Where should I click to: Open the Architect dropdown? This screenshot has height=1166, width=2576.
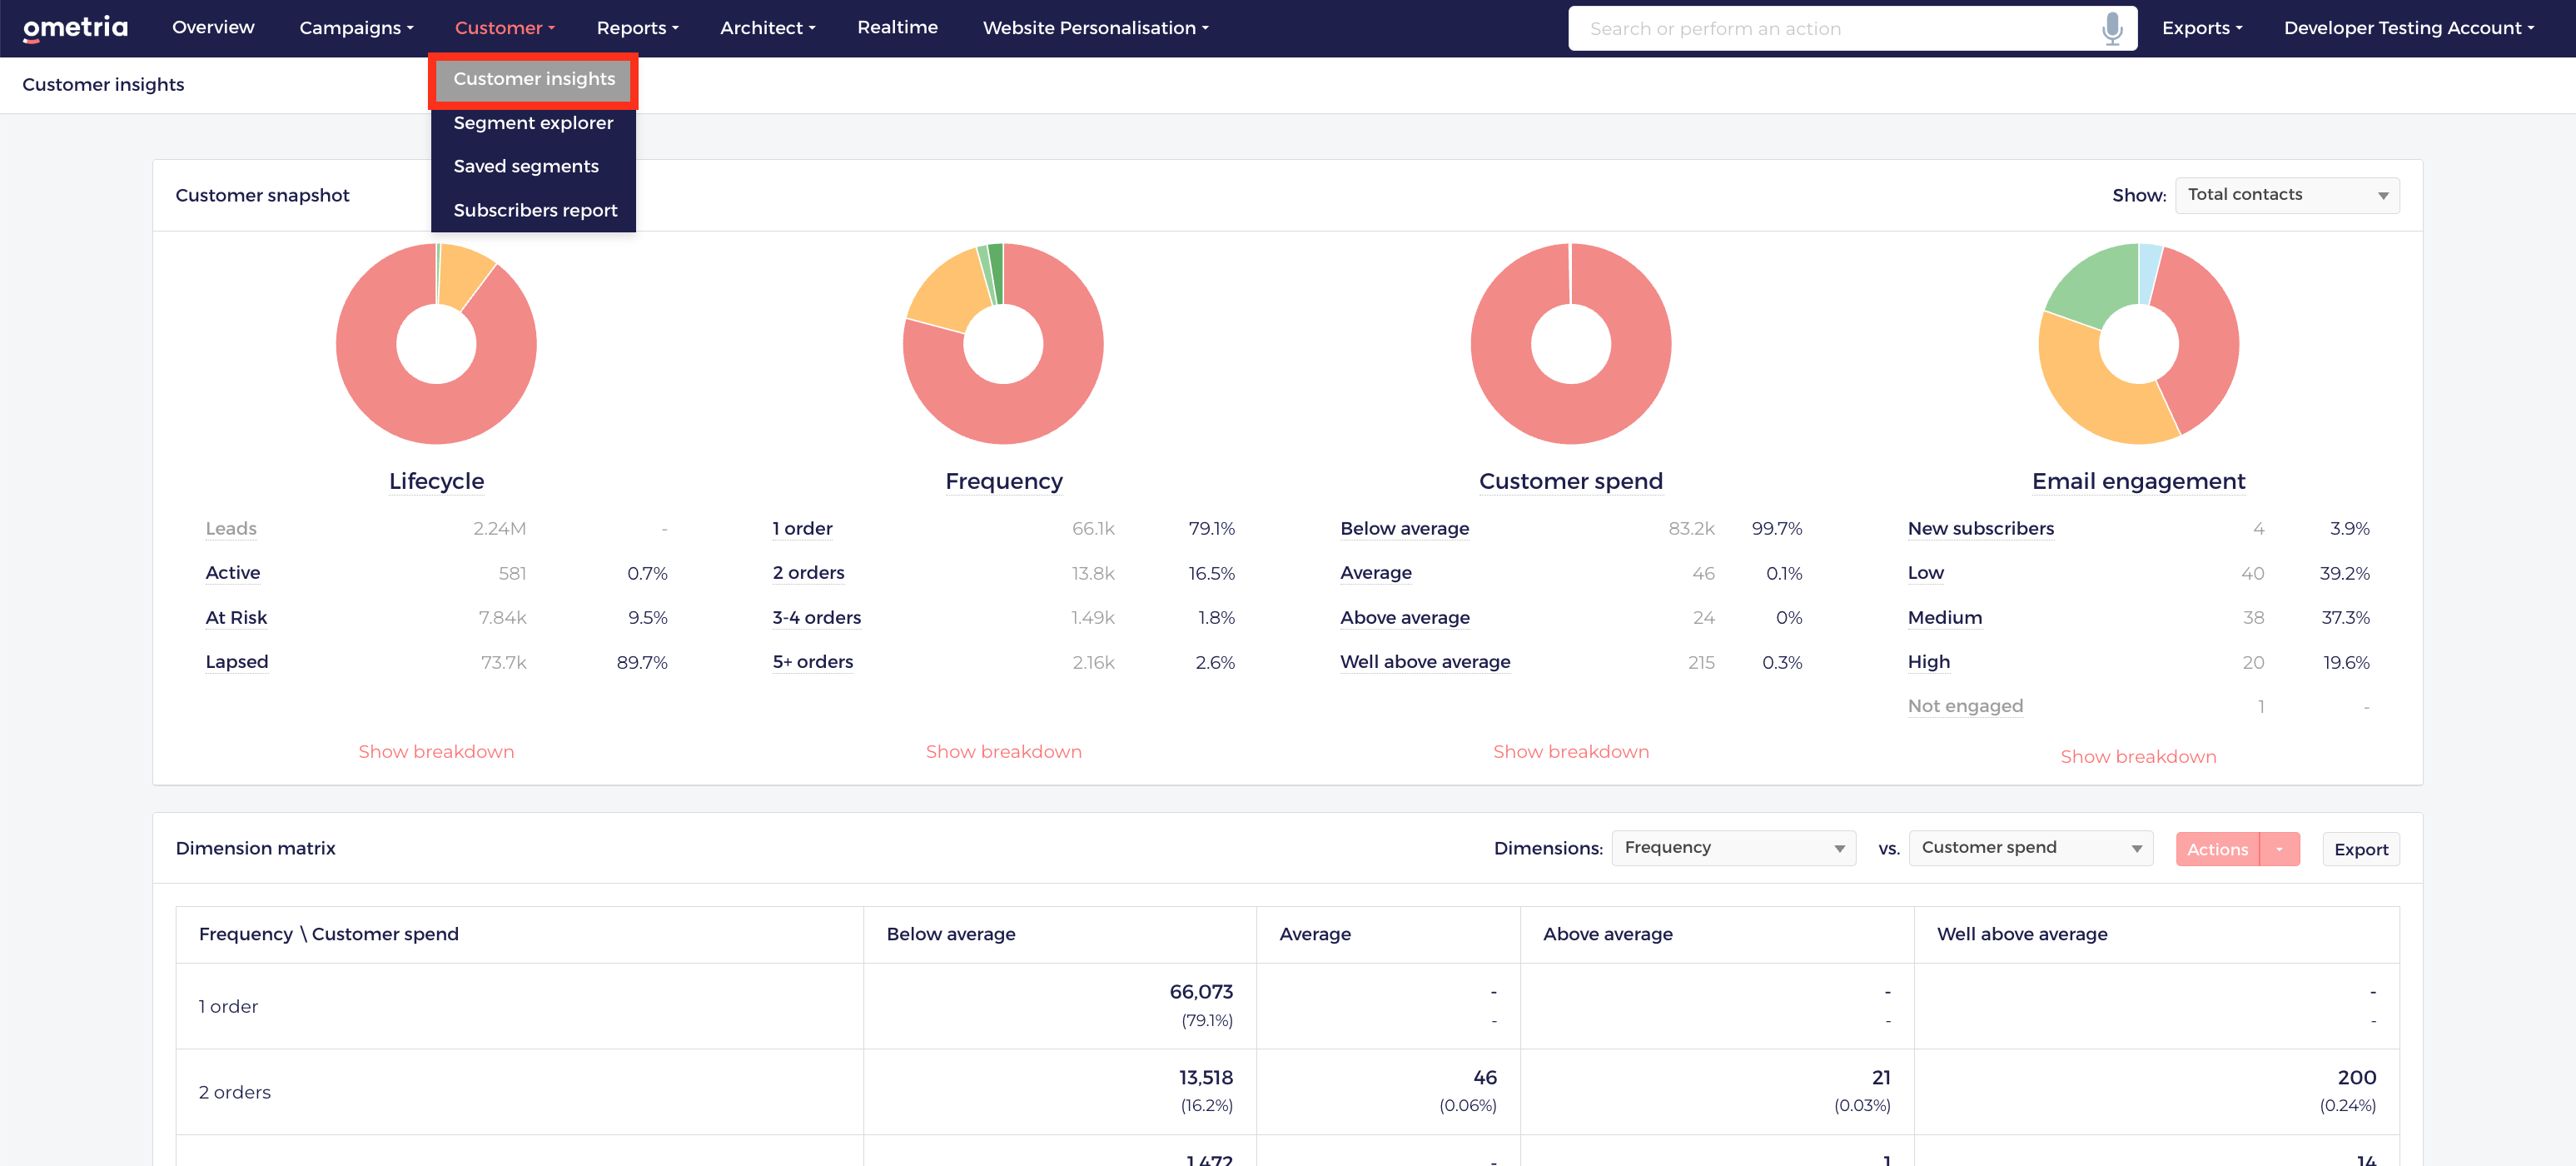767,28
